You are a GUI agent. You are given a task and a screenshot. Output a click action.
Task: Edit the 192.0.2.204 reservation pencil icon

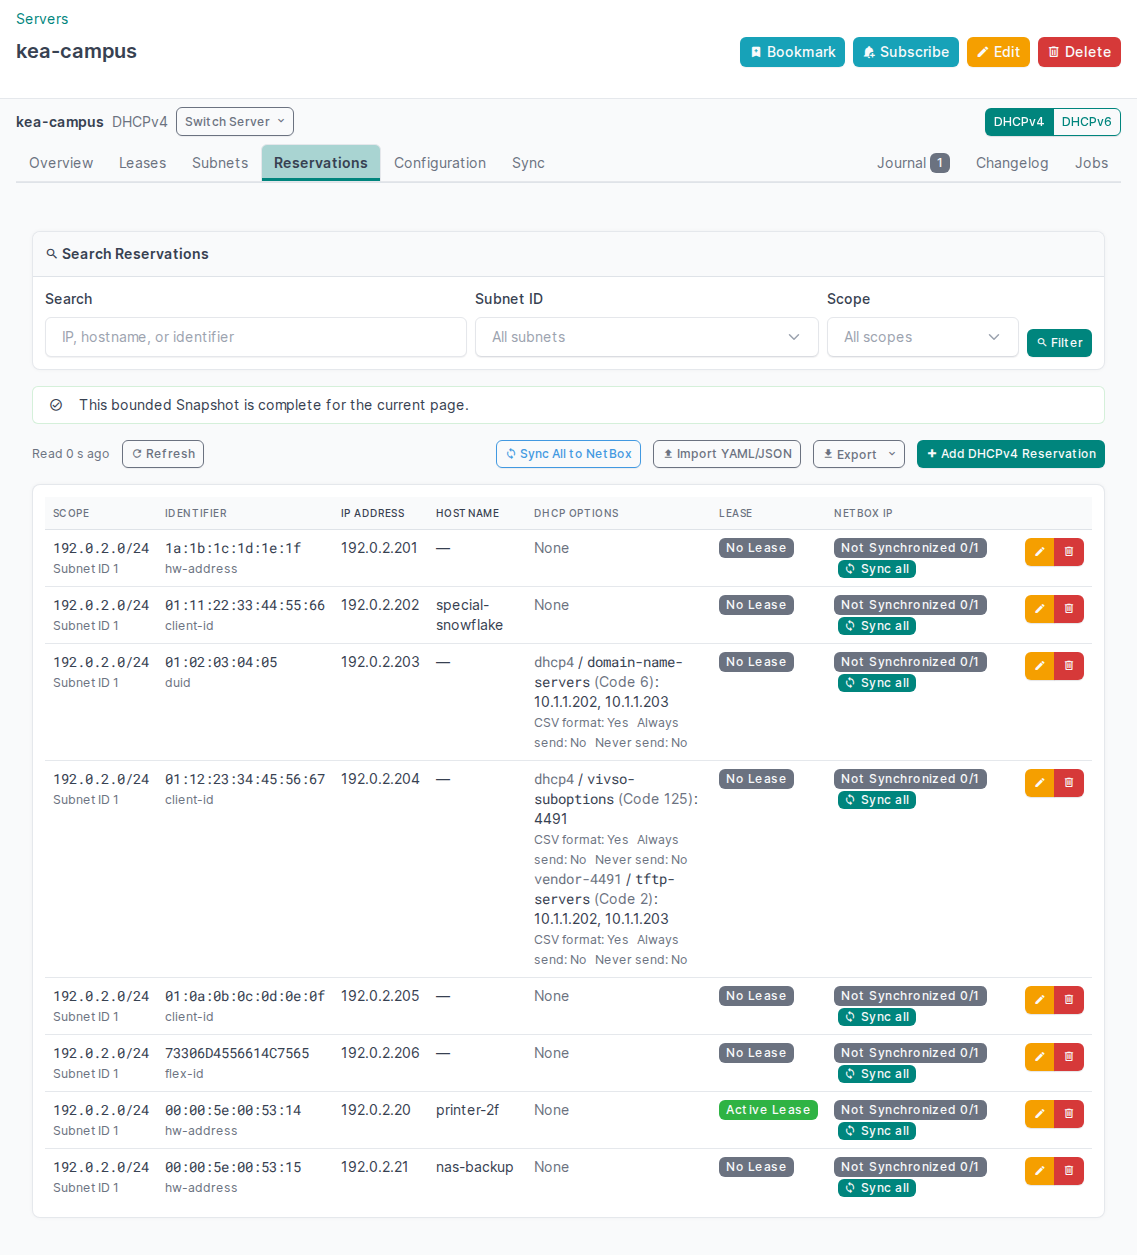1039,783
